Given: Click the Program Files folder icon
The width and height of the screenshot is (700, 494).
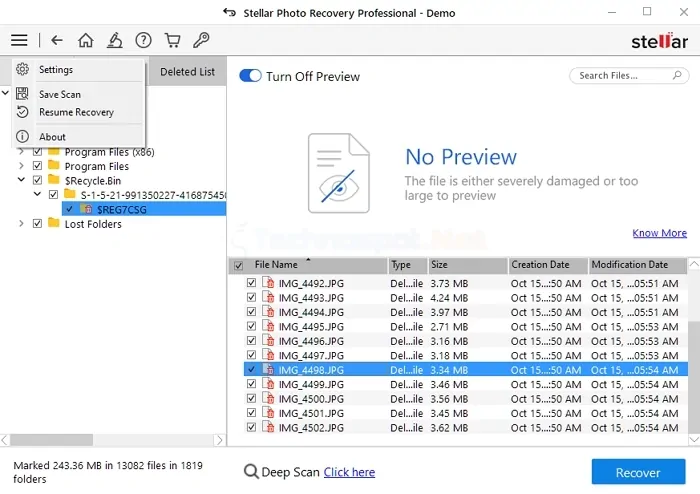Looking at the screenshot, I should click(x=54, y=165).
